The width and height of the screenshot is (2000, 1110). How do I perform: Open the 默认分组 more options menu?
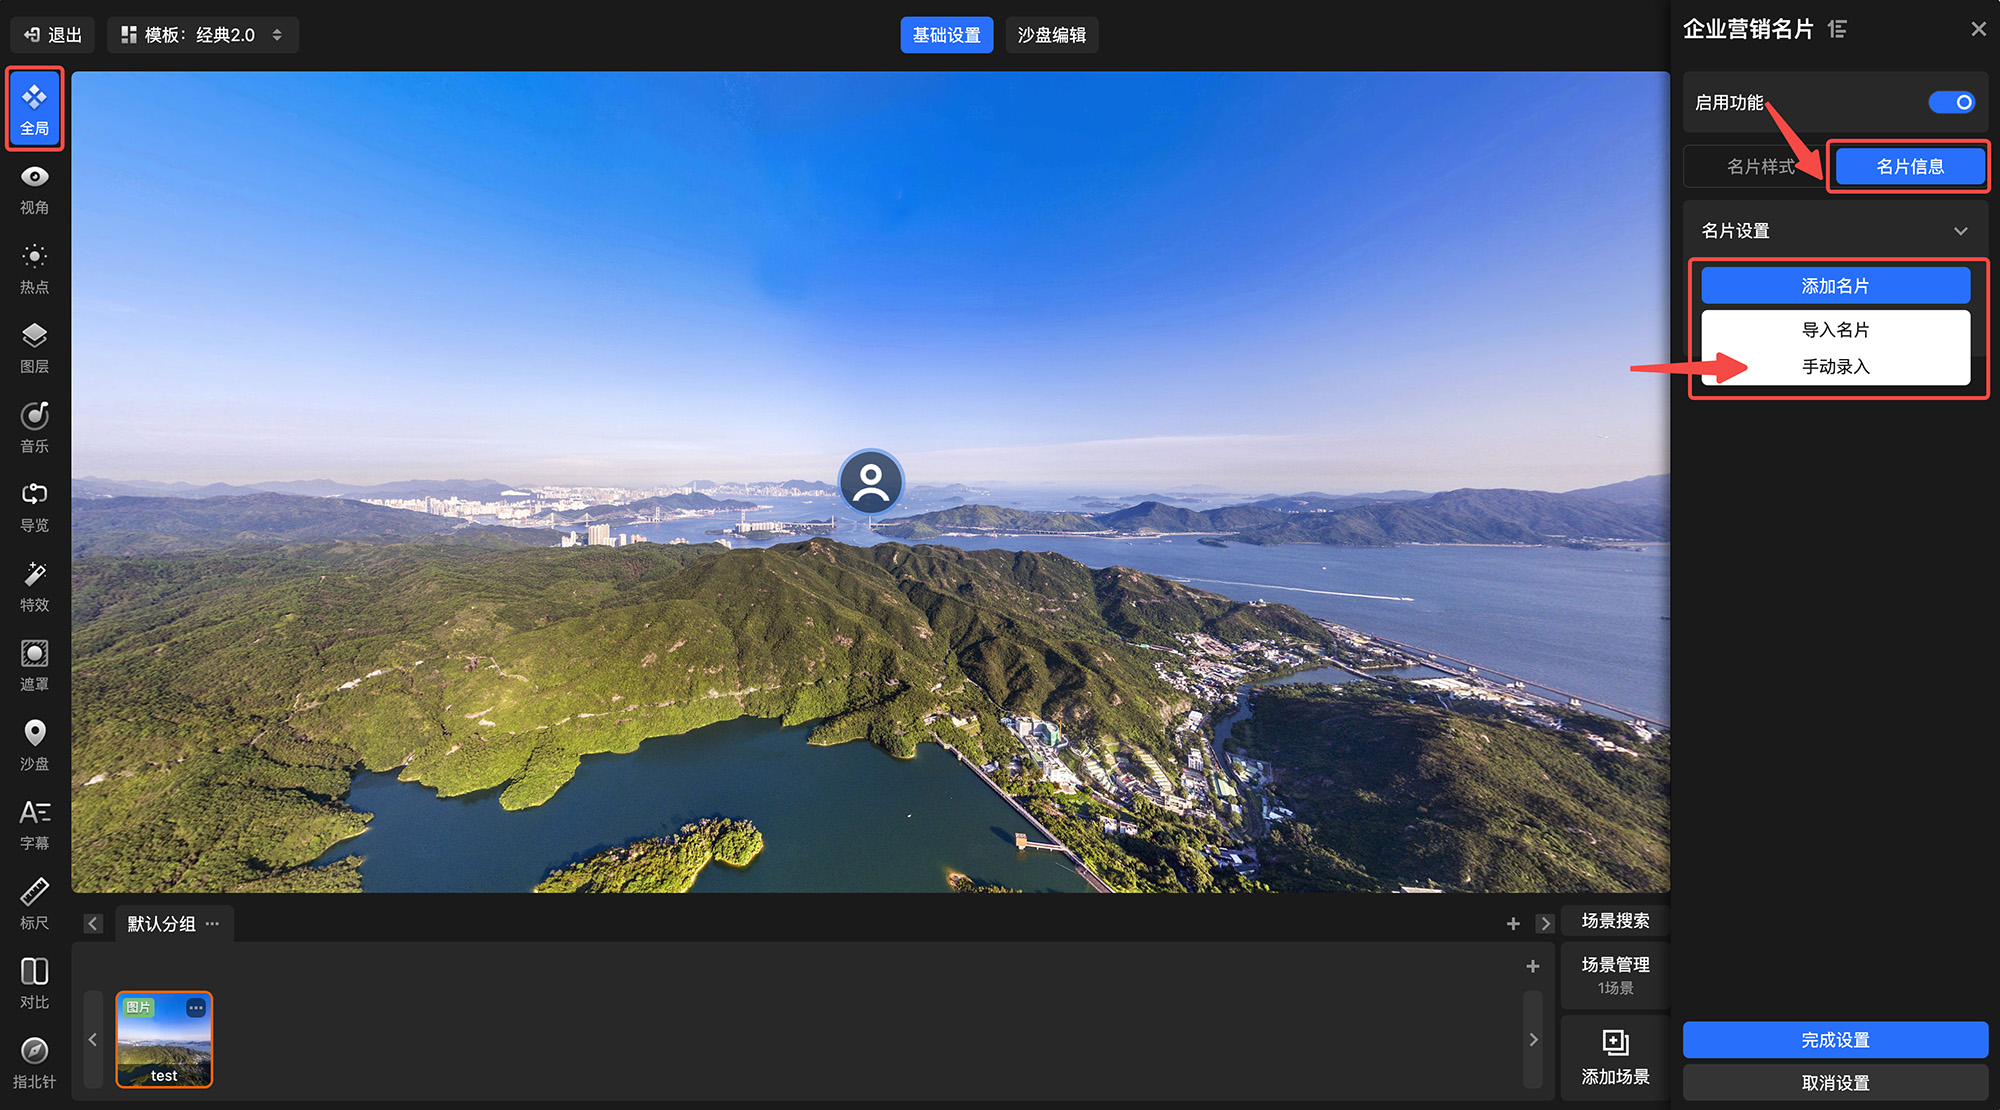click(x=212, y=924)
